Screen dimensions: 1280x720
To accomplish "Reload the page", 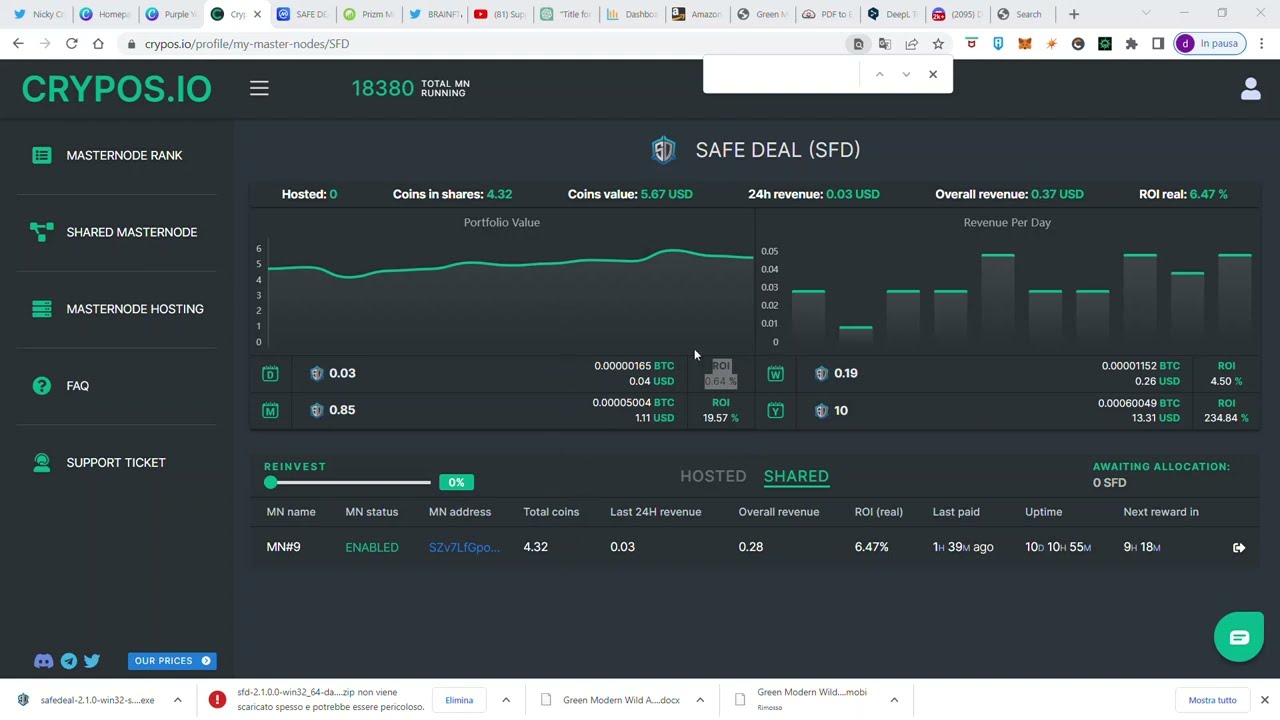I will point(71,44).
